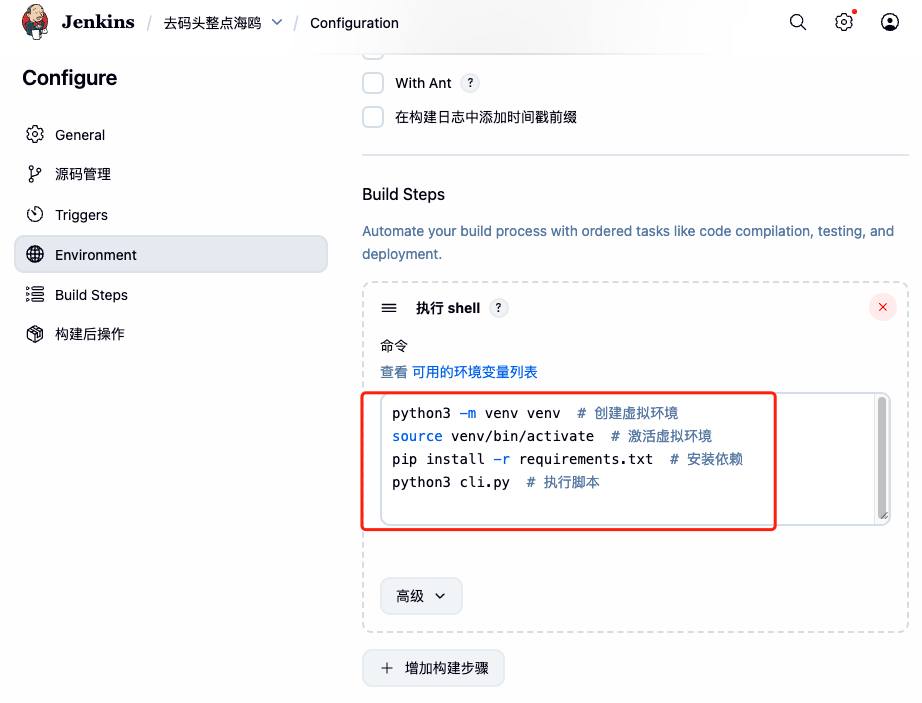Click the 构建后操作 package icon
The image size is (922, 703).
coord(35,334)
